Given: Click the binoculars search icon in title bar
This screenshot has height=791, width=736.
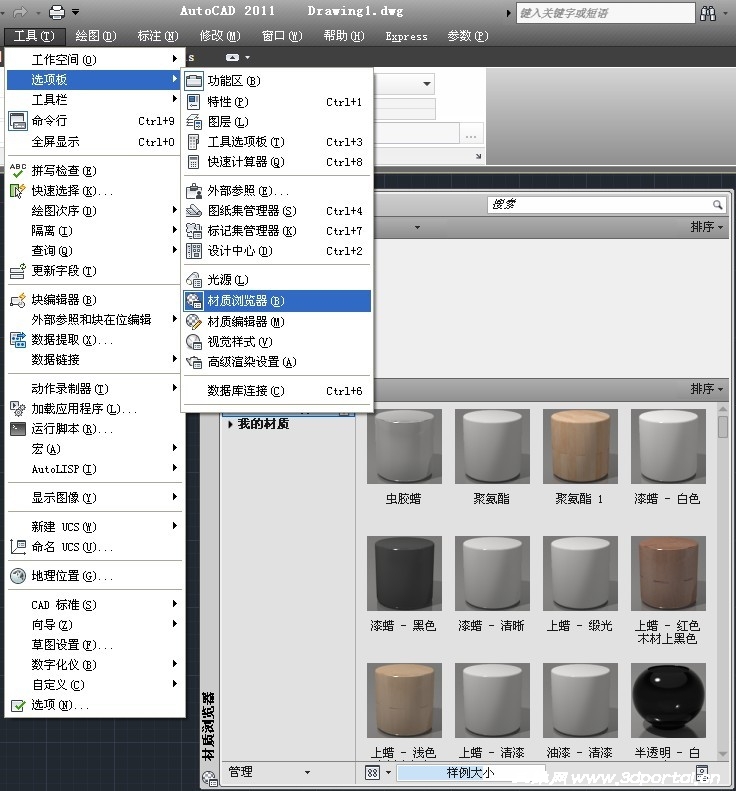Looking at the screenshot, I should (708, 13).
